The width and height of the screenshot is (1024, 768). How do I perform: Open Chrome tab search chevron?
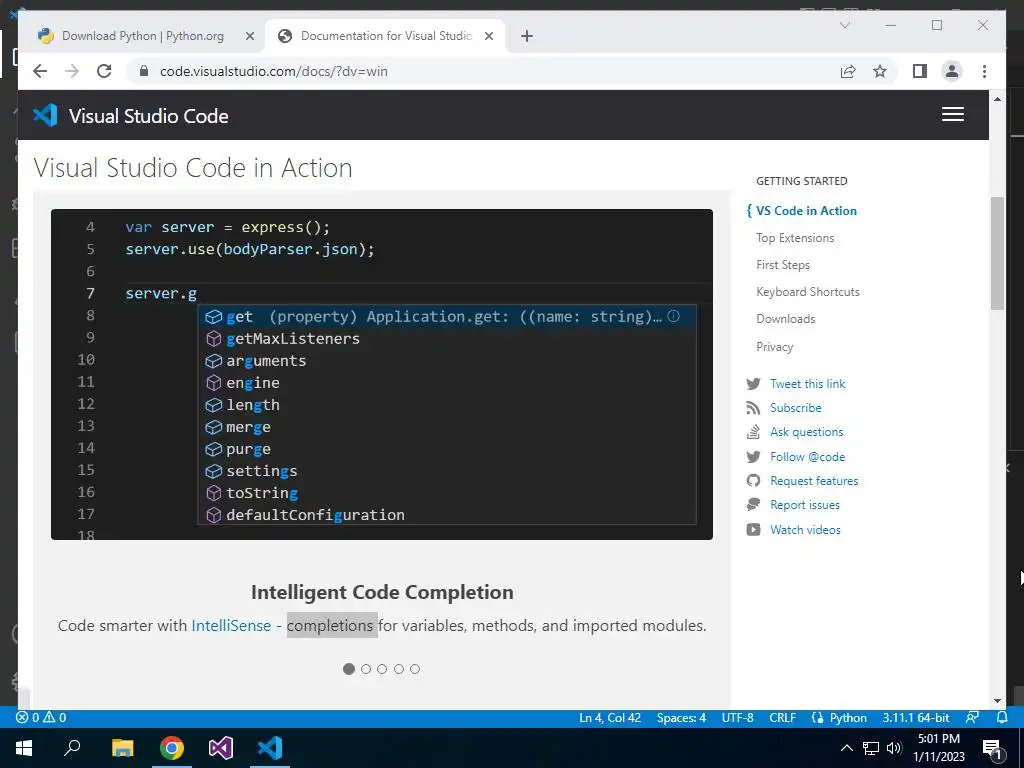[844, 25]
